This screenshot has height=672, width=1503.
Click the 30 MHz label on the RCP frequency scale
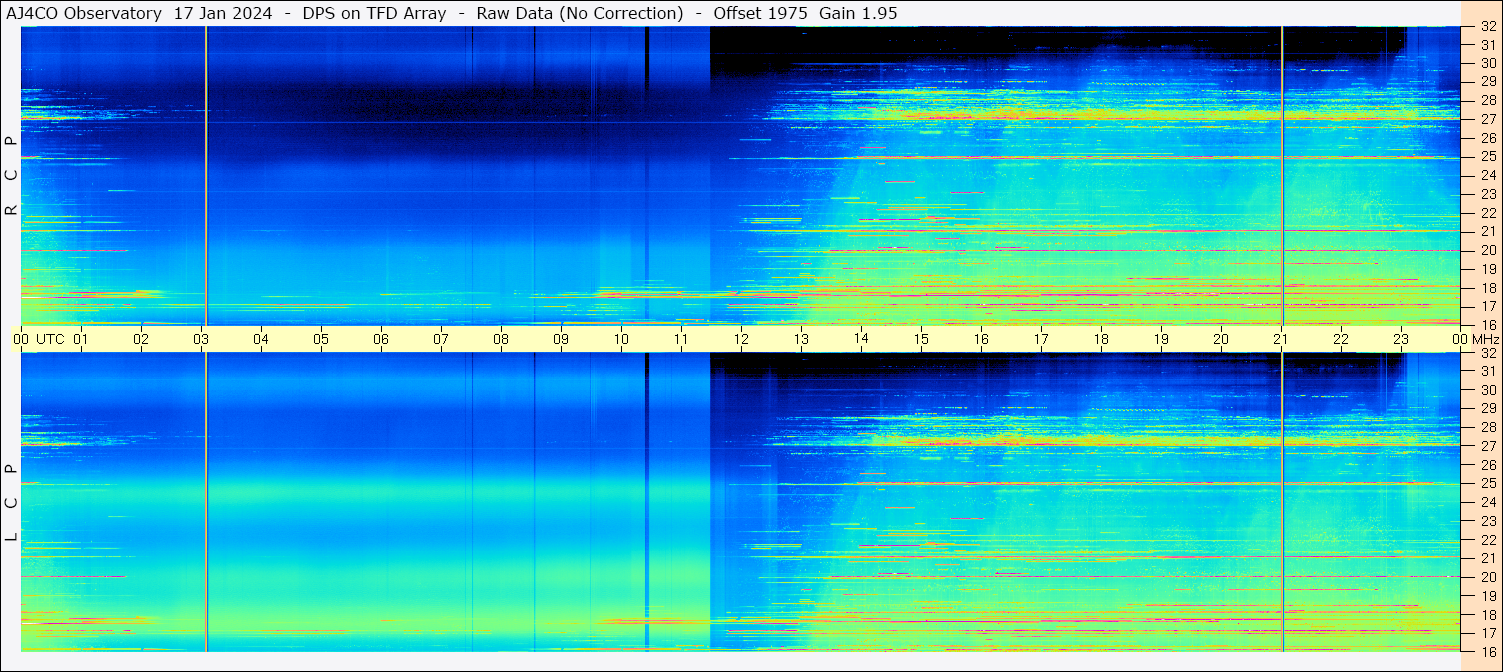point(1488,63)
